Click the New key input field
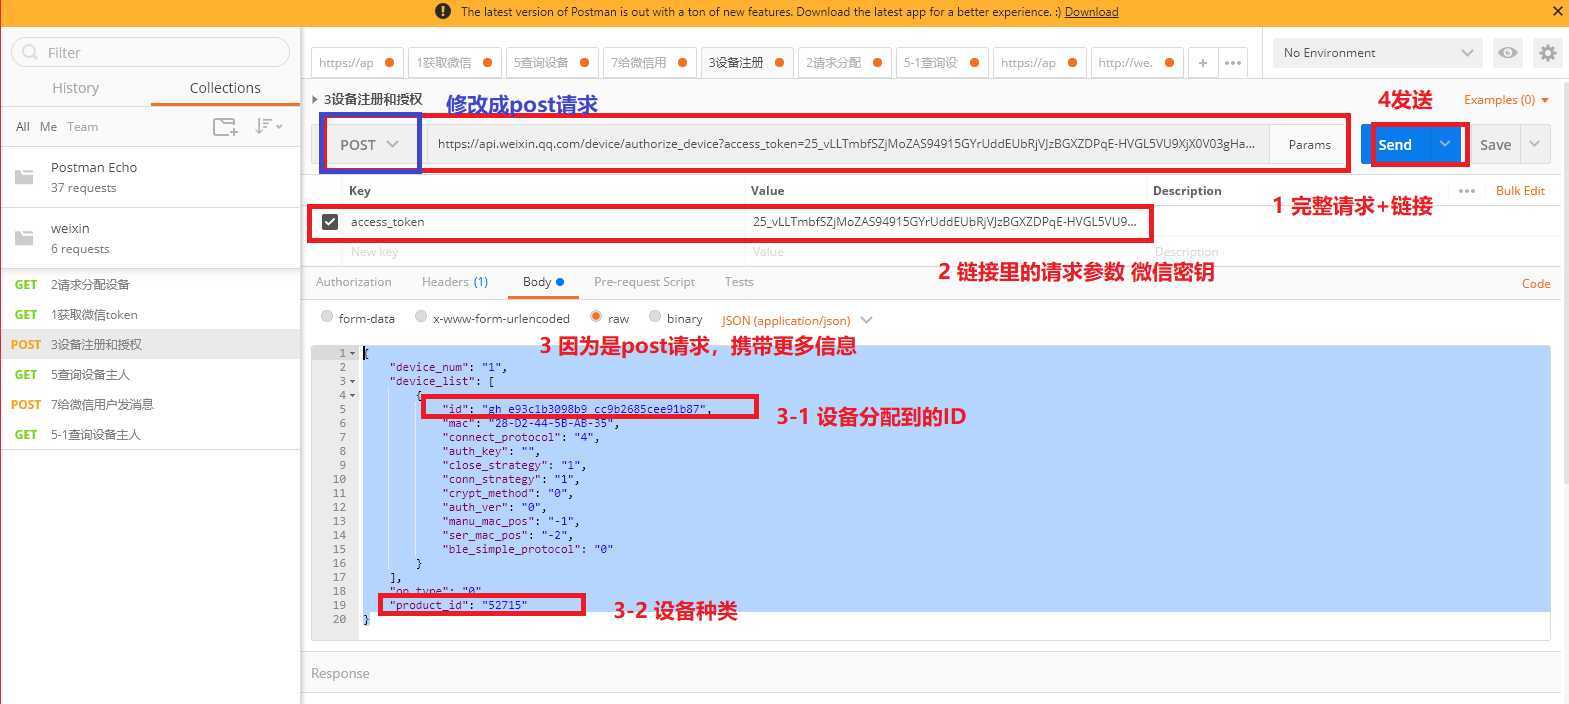1569x704 pixels. pos(545,252)
